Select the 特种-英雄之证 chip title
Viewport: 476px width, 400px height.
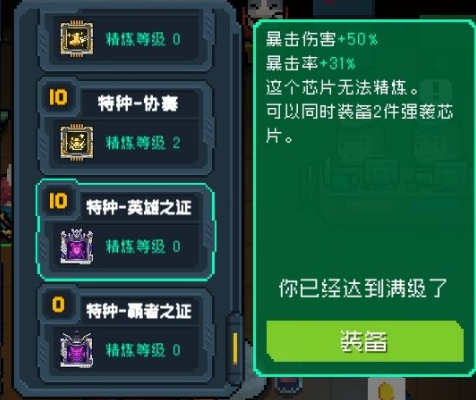pyautogui.click(x=139, y=207)
